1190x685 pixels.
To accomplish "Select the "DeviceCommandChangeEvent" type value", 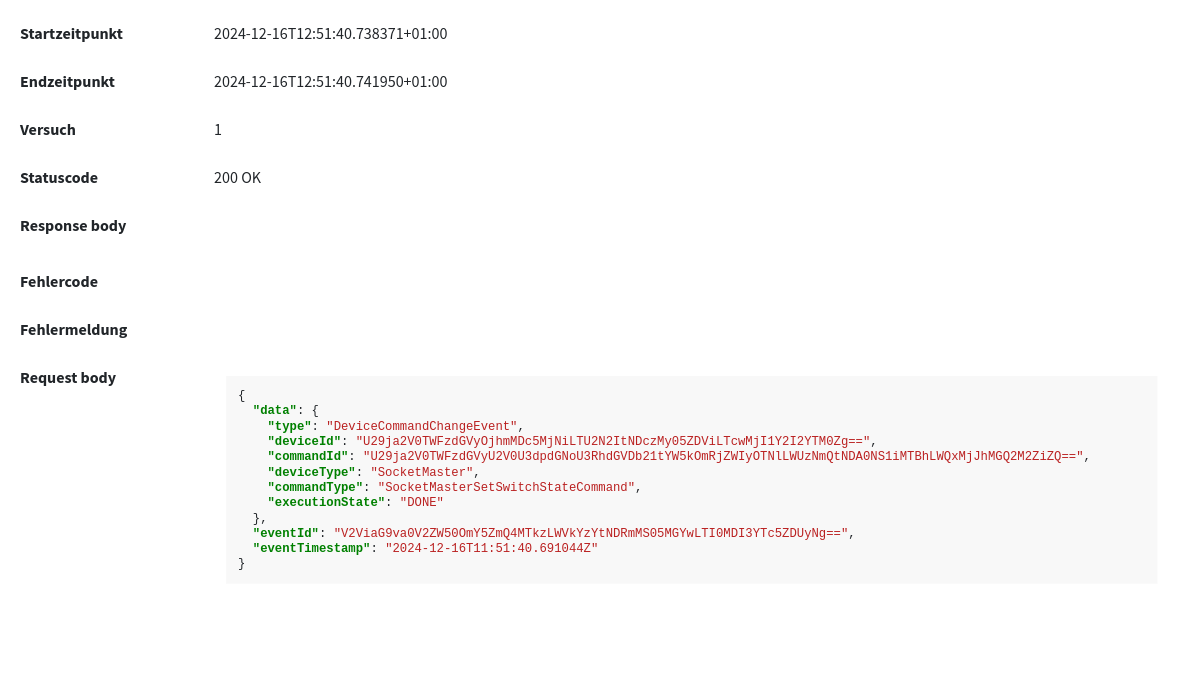I will click(x=422, y=426).
